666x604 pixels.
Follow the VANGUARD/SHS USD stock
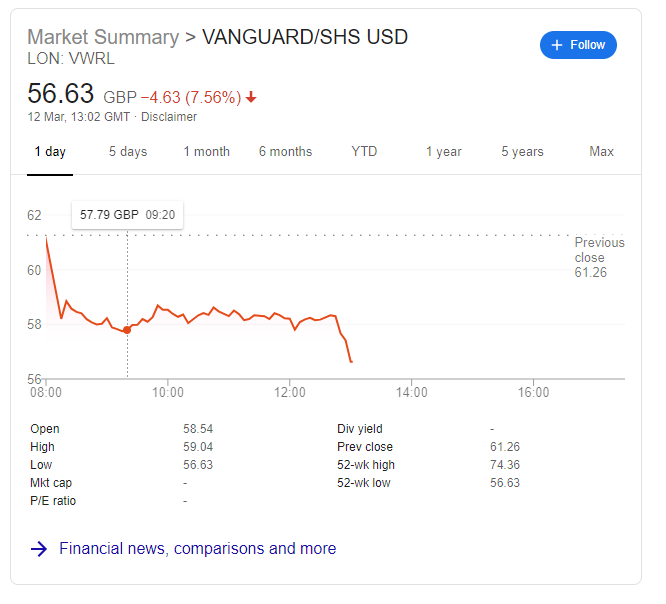coord(578,45)
